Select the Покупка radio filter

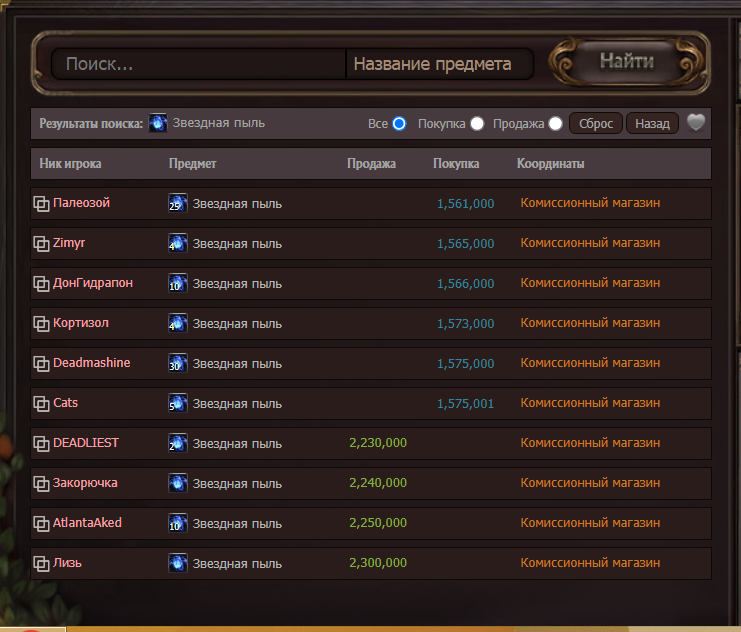(477, 124)
